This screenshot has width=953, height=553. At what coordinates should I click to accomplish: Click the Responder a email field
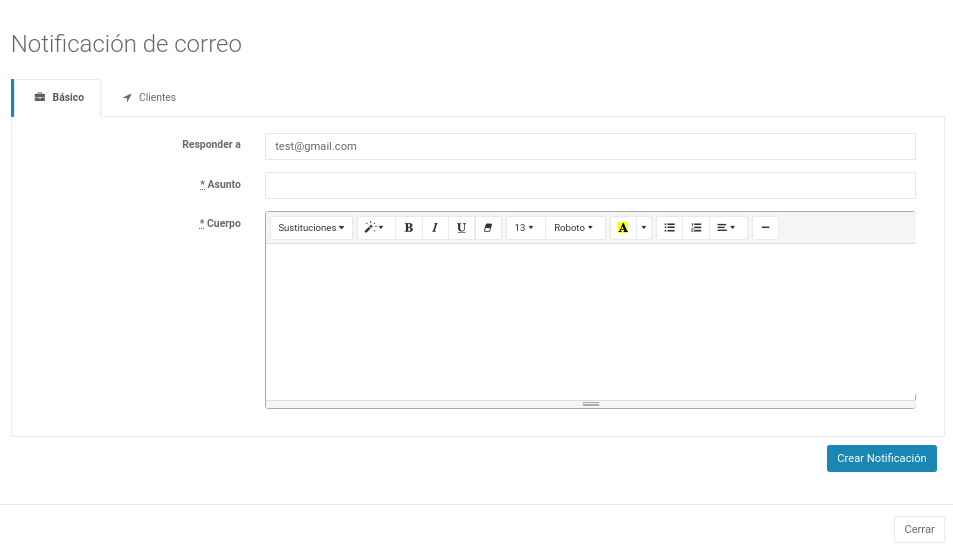click(590, 146)
